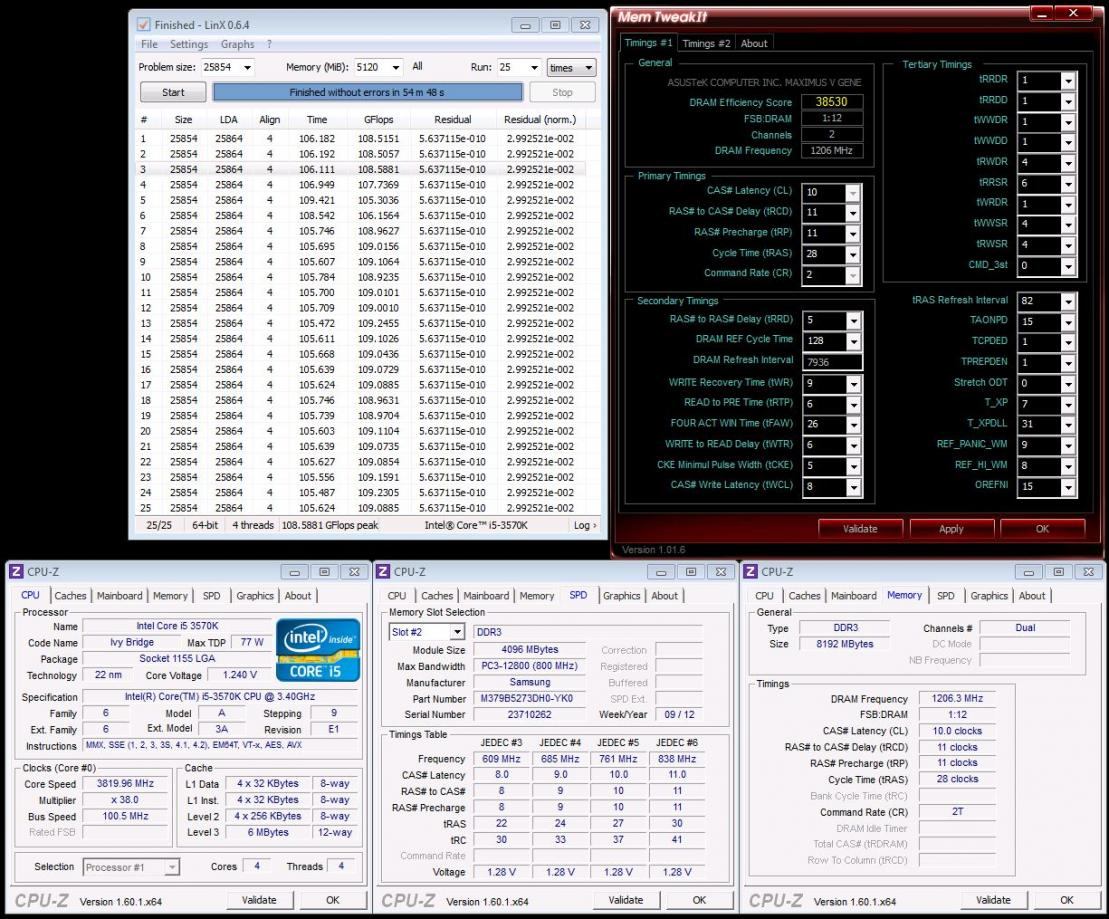Click the 'Finished without errors' progress bar
Screen dimensions: 1109x919
click(x=367, y=92)
